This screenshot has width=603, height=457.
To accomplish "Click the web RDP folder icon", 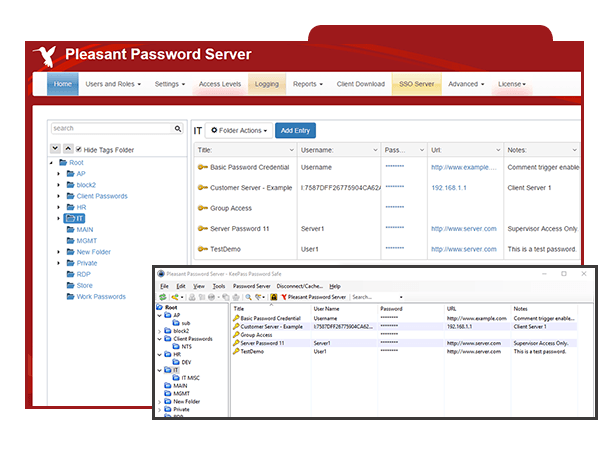I will click(70, 274).
